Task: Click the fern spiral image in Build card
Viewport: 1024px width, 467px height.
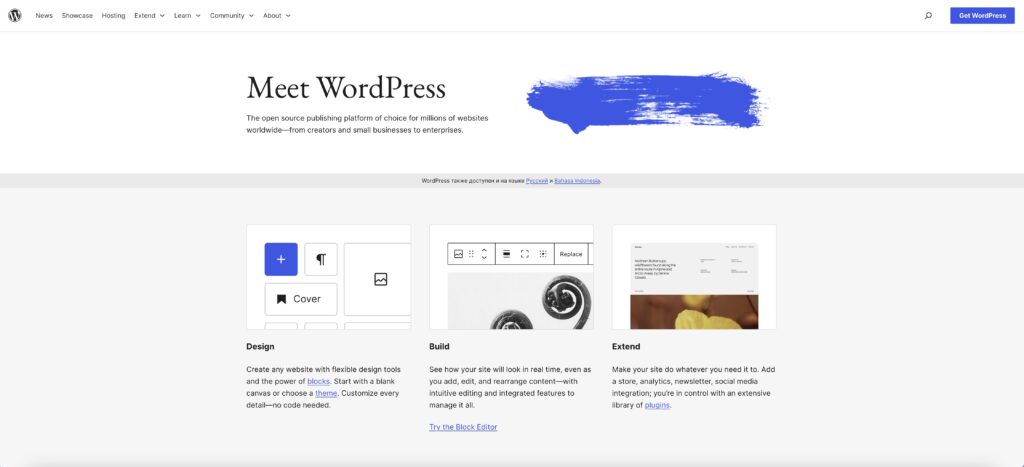Action: point(520,300)
